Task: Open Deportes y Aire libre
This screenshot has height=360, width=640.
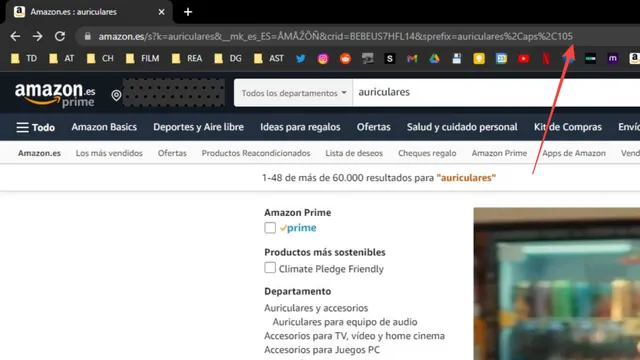Action: pyautogui.click(x=198, y=127)
